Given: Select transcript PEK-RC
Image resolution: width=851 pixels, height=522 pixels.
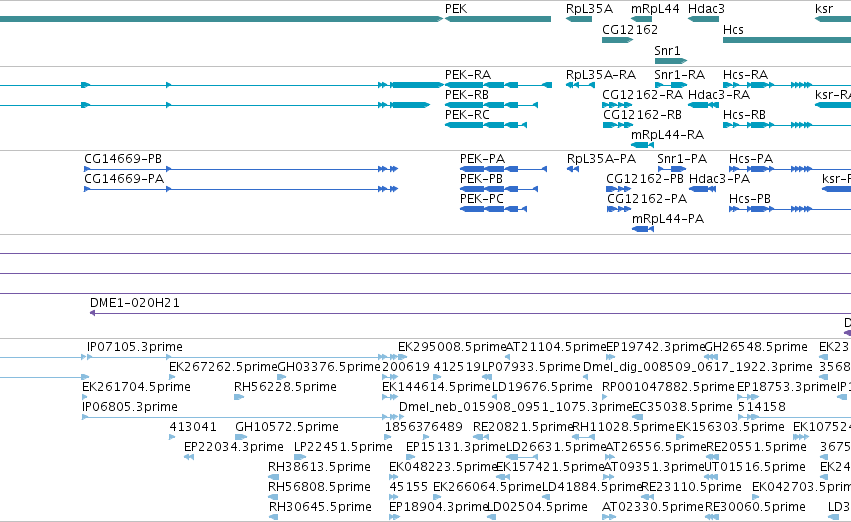Looking at the screenshot, I should (467, 114).
